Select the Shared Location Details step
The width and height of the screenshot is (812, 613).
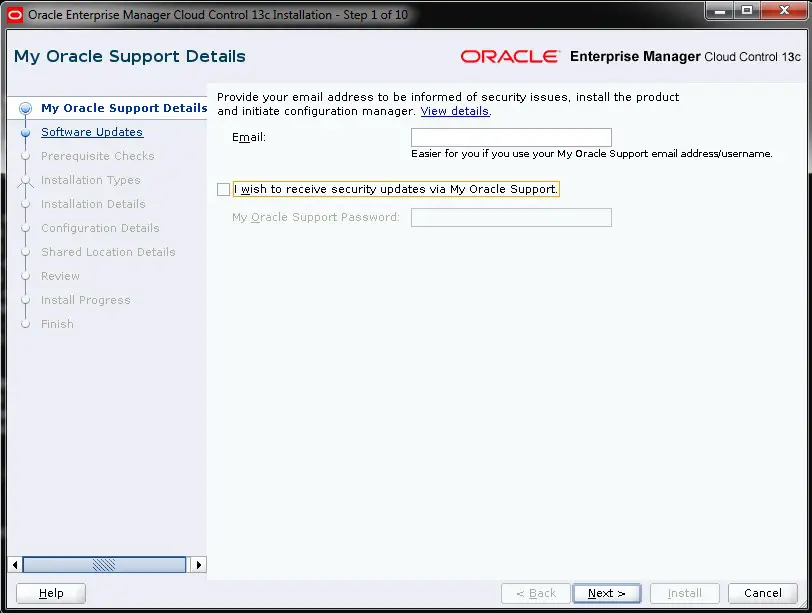(x=108, y=252)
